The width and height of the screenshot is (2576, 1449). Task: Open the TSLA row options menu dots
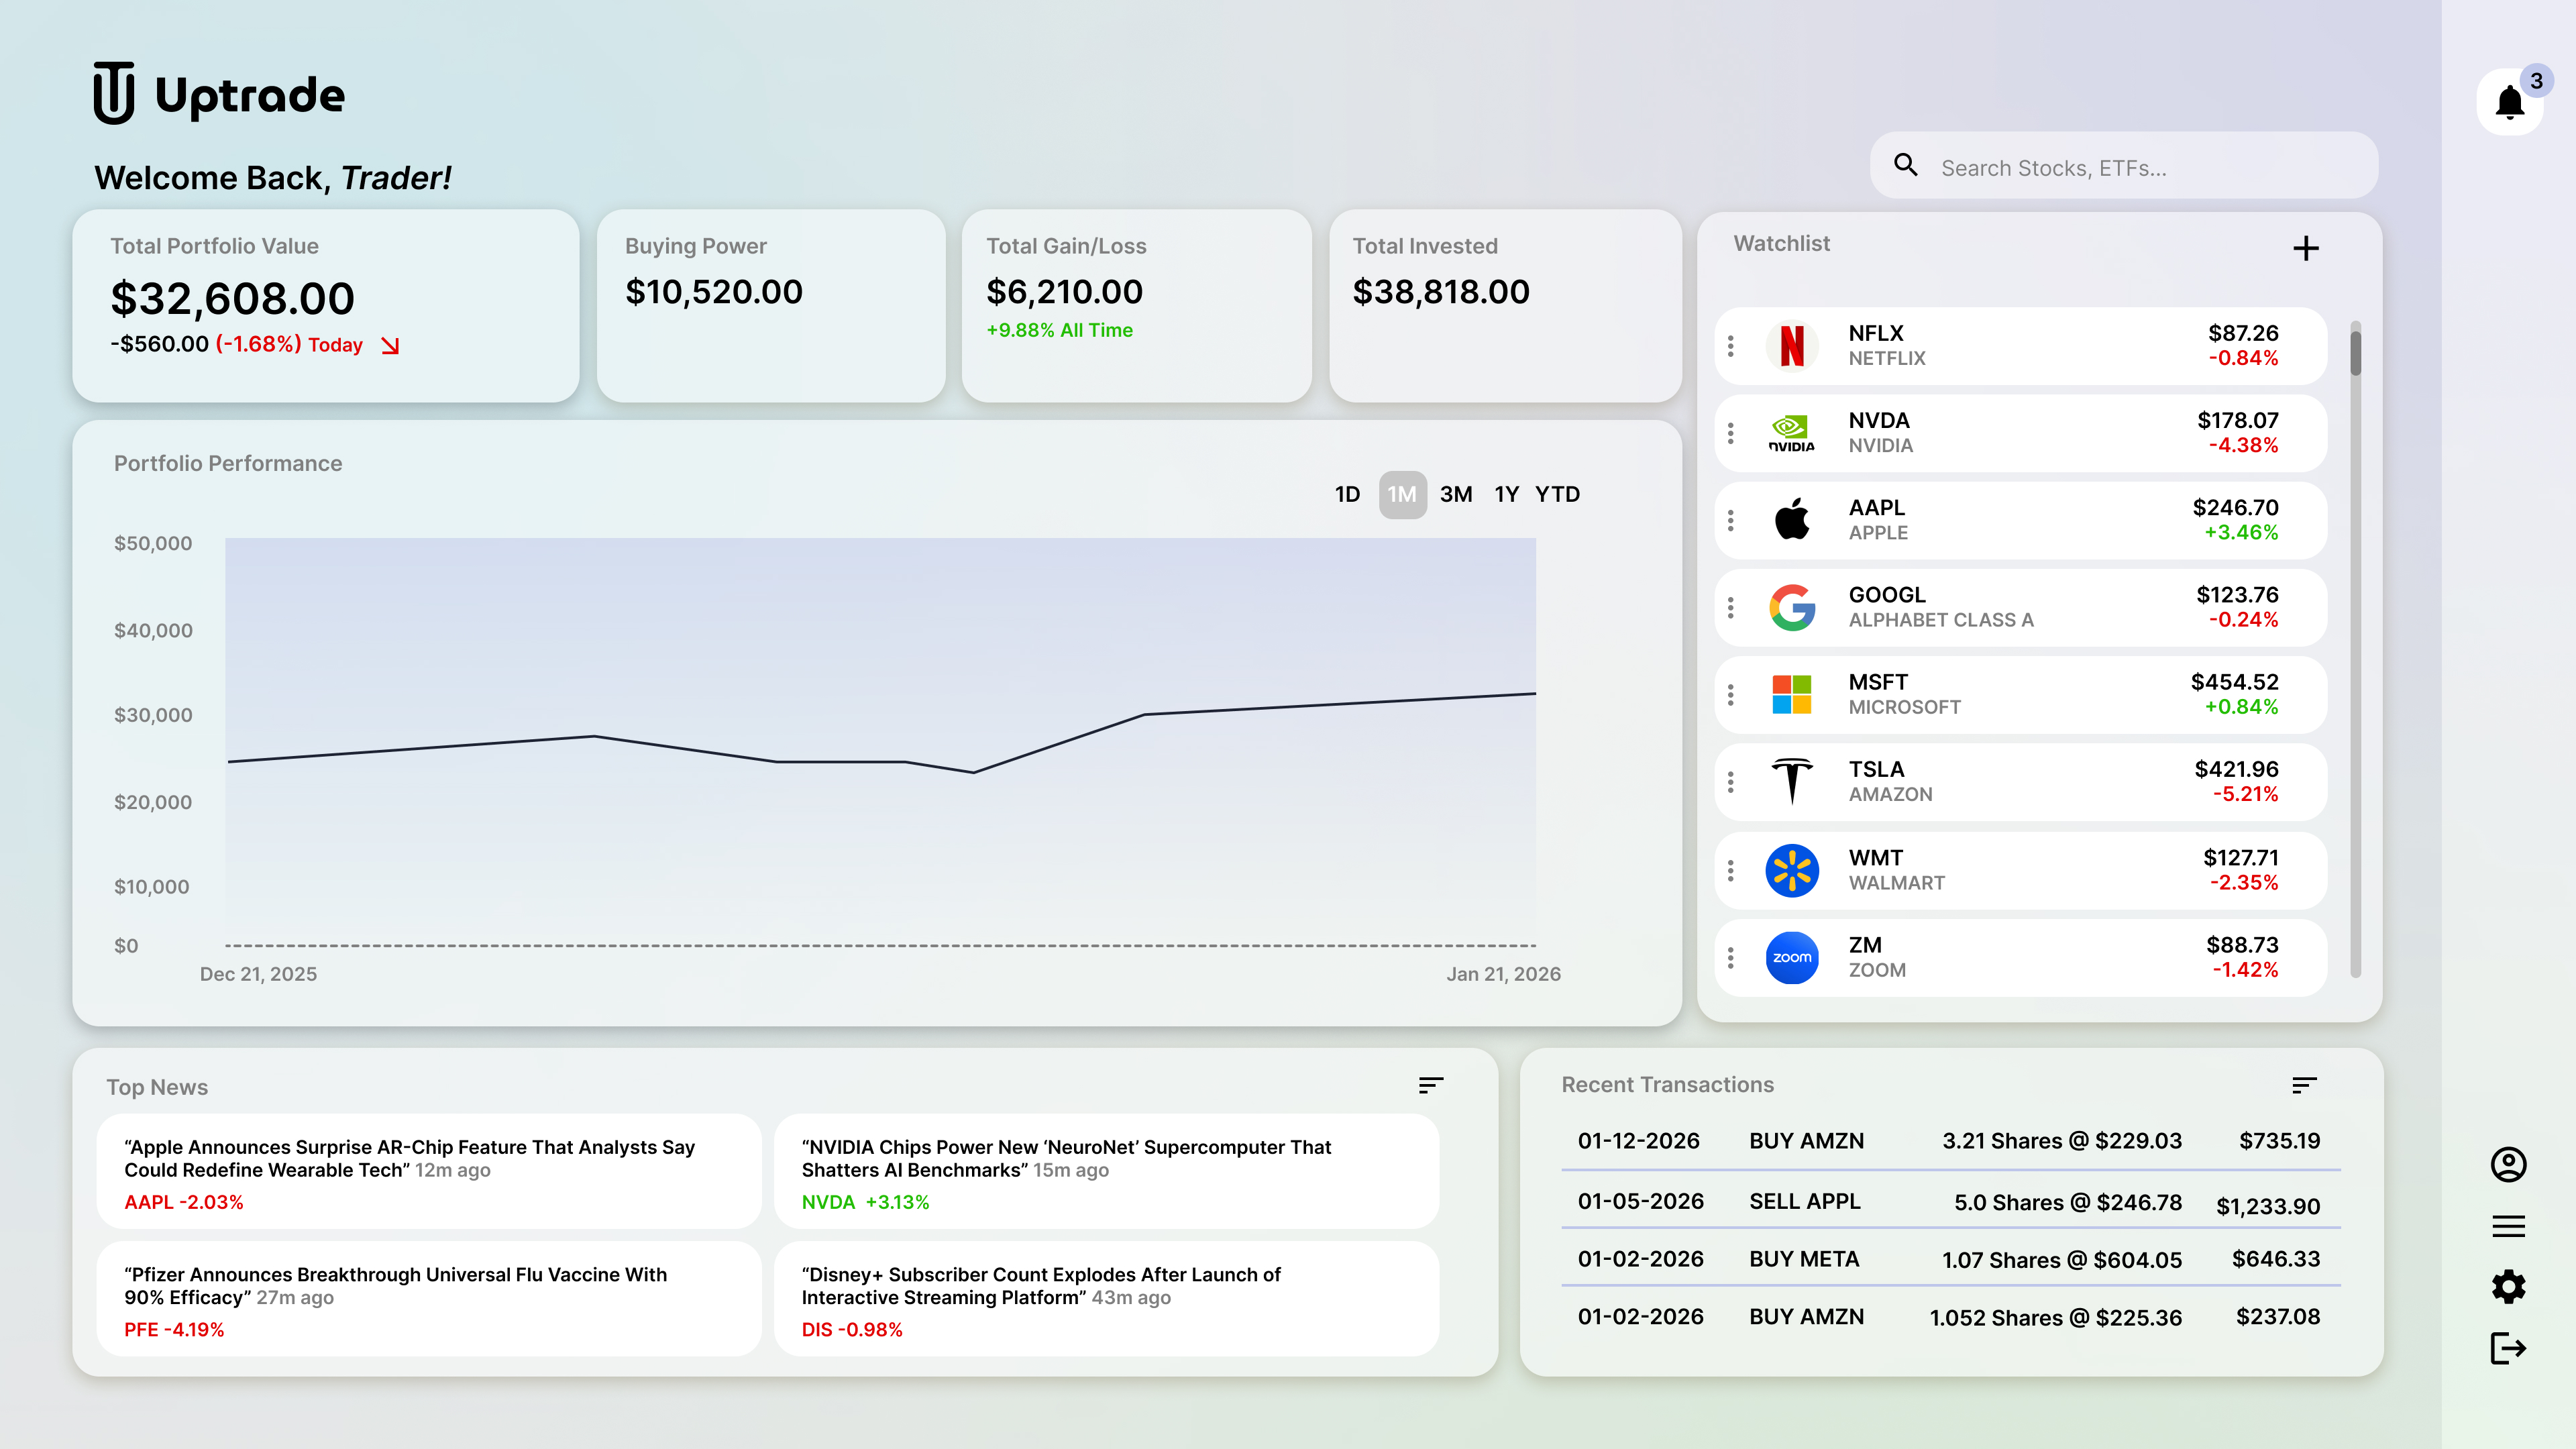1731,781
